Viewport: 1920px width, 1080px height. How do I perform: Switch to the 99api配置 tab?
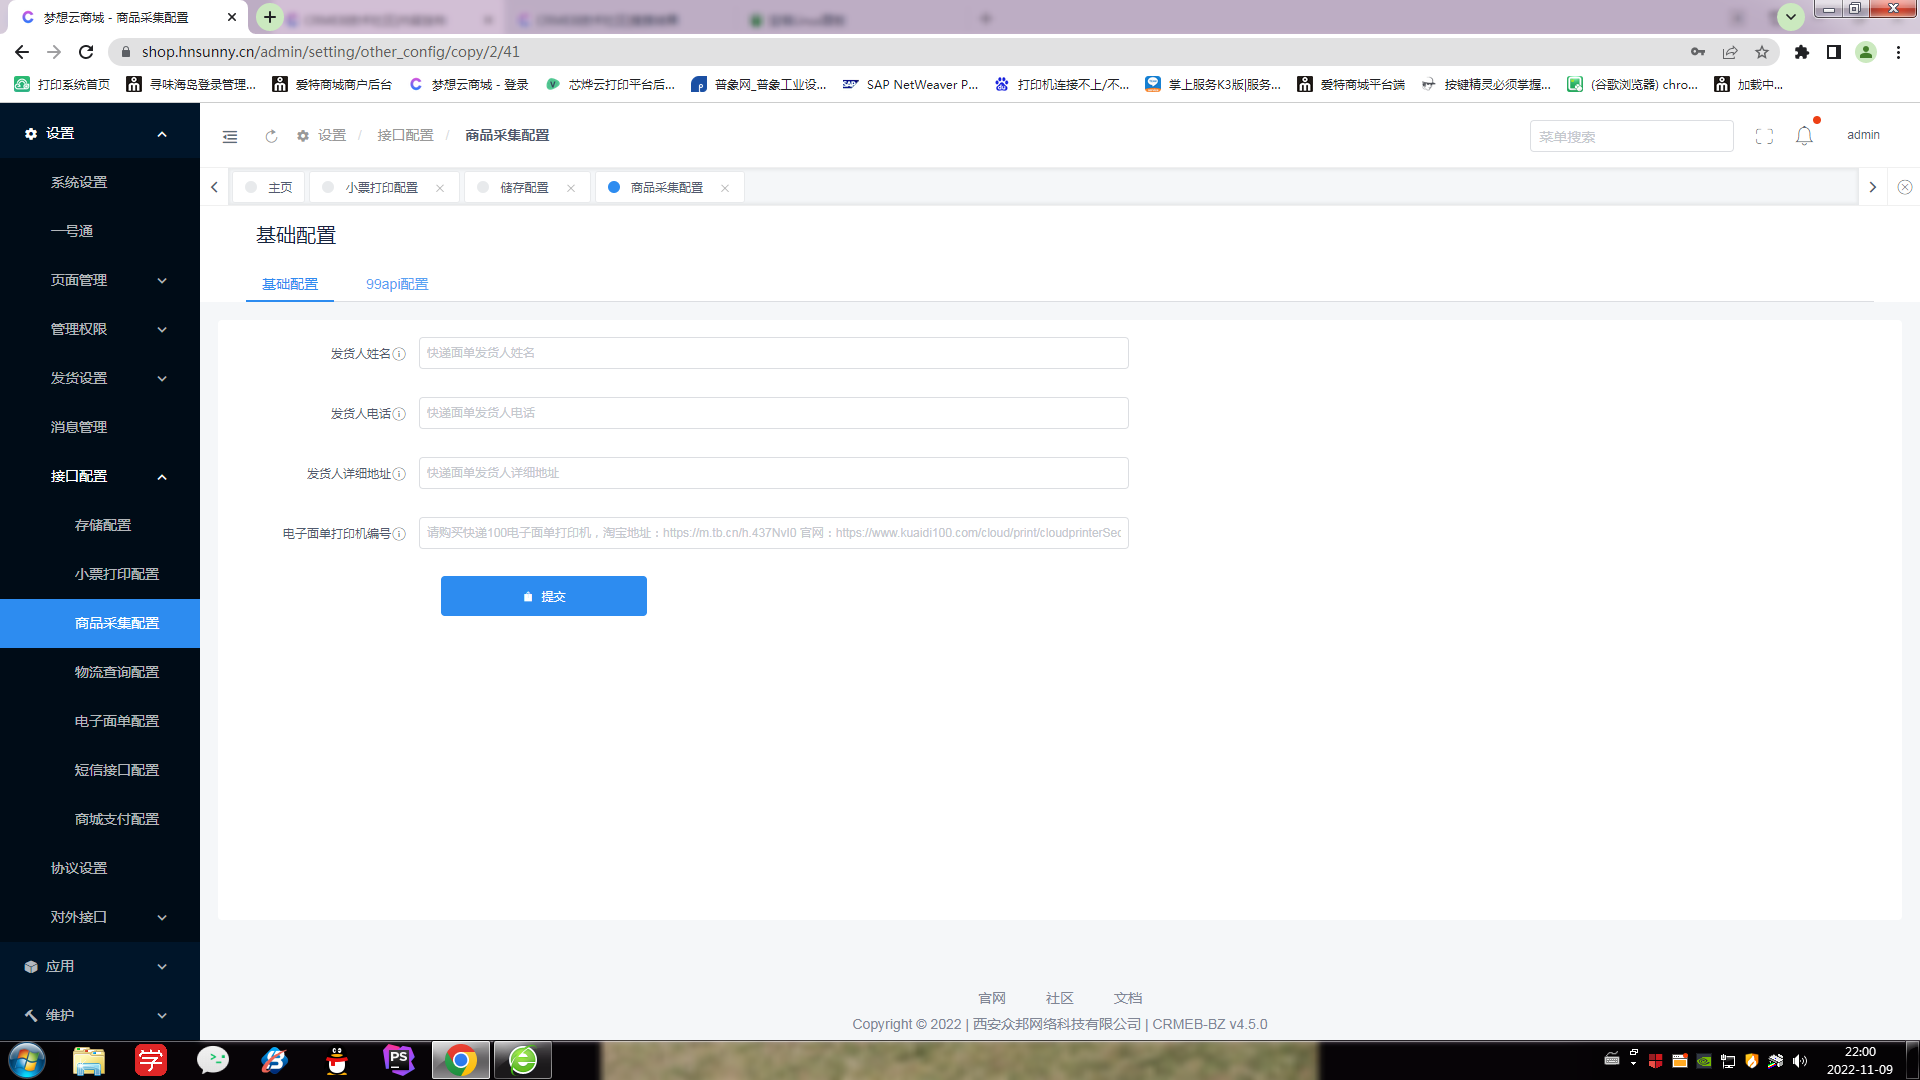click(397, 284)
